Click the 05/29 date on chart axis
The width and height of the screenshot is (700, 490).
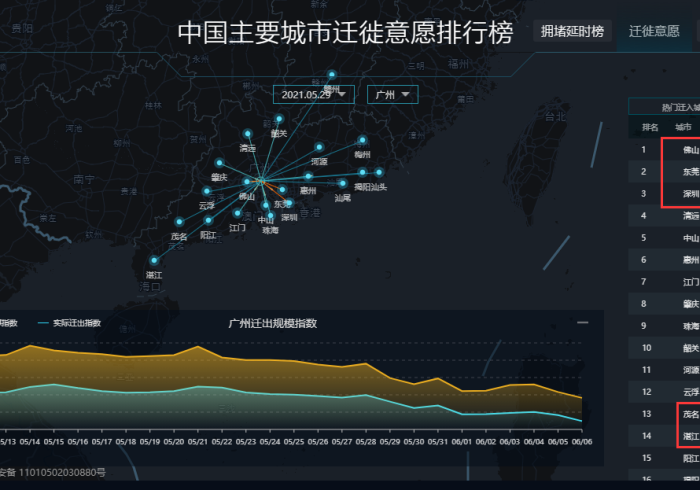tap(390, 442)
